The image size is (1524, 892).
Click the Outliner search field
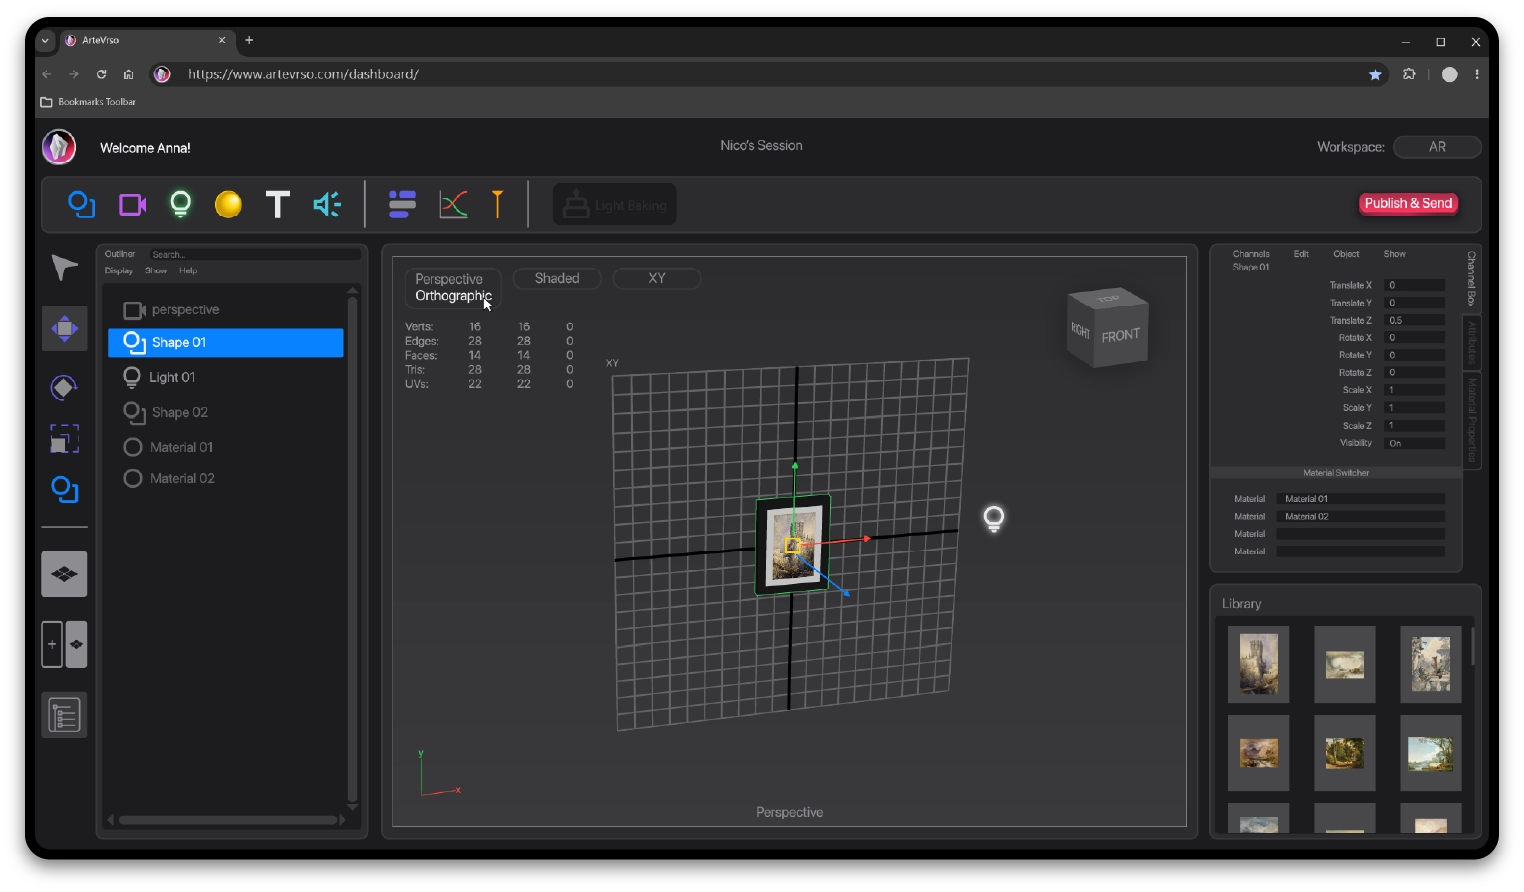click(x=254, y=254)
